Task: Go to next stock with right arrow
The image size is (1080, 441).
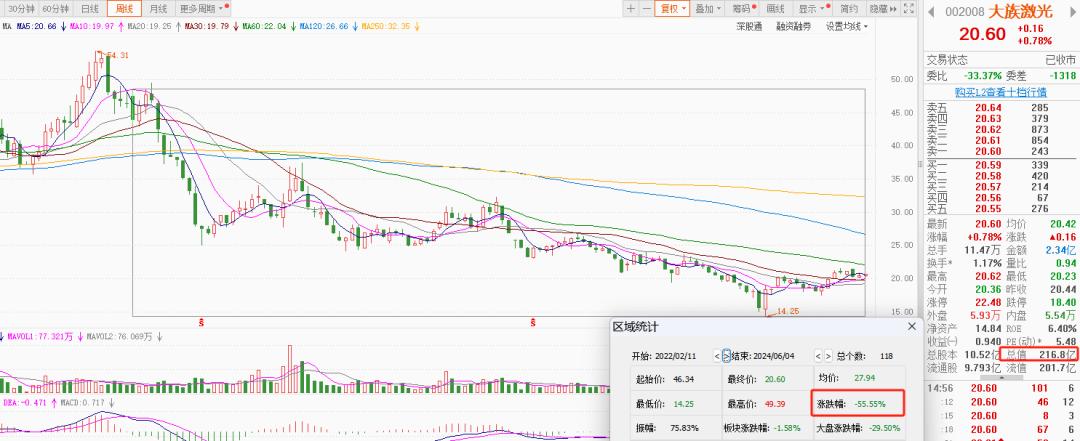Action: (x=1073, y=11)
